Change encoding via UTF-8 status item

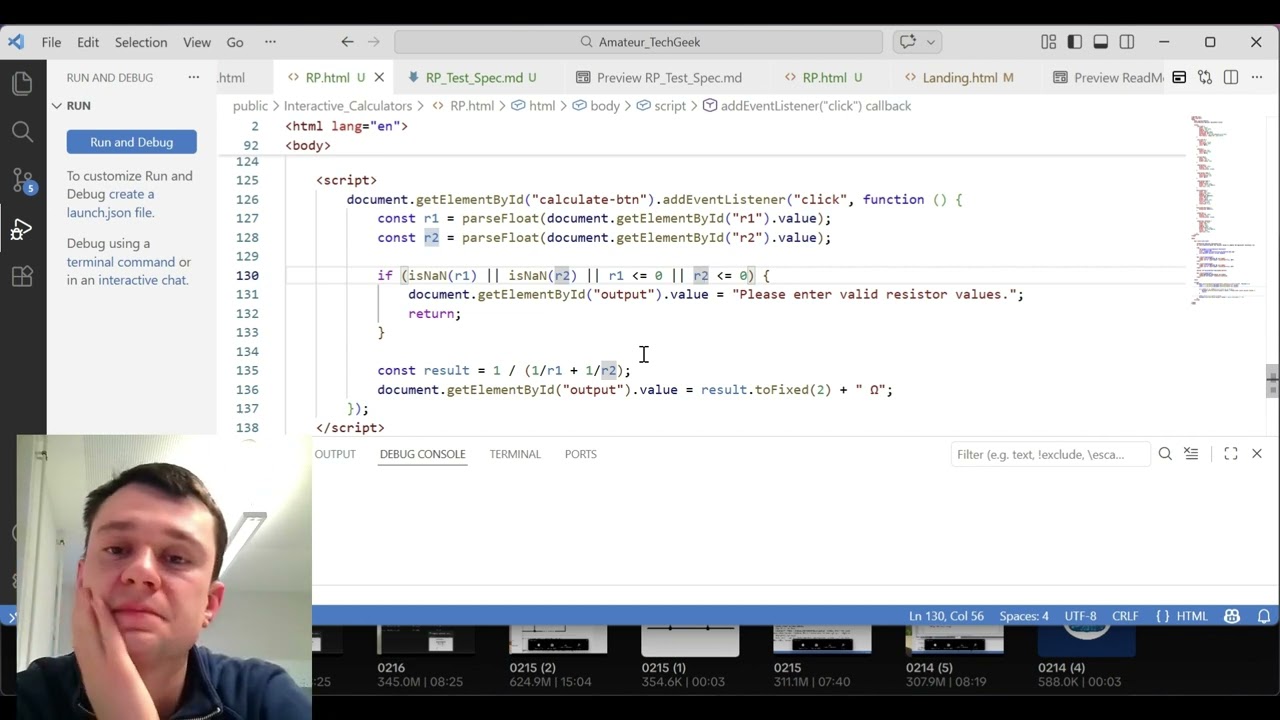pos(1080,616)
